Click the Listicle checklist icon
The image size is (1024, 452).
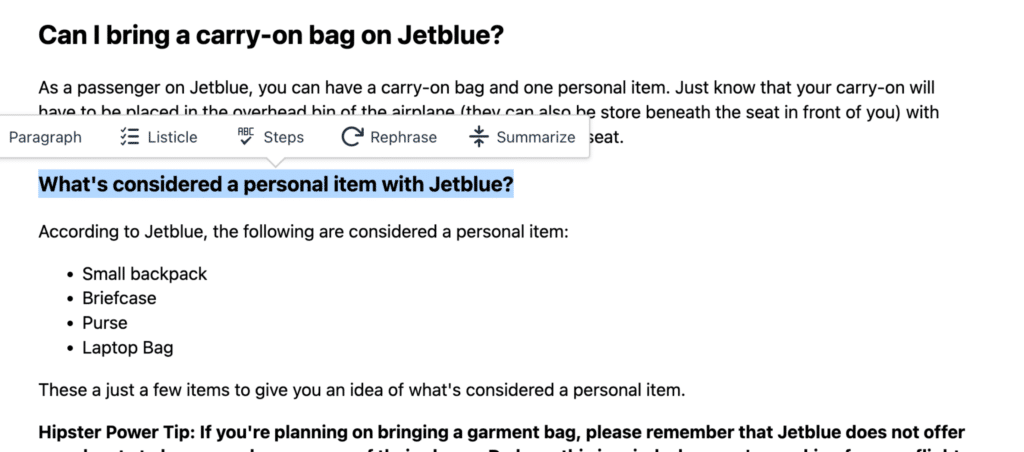pos(130,137)
